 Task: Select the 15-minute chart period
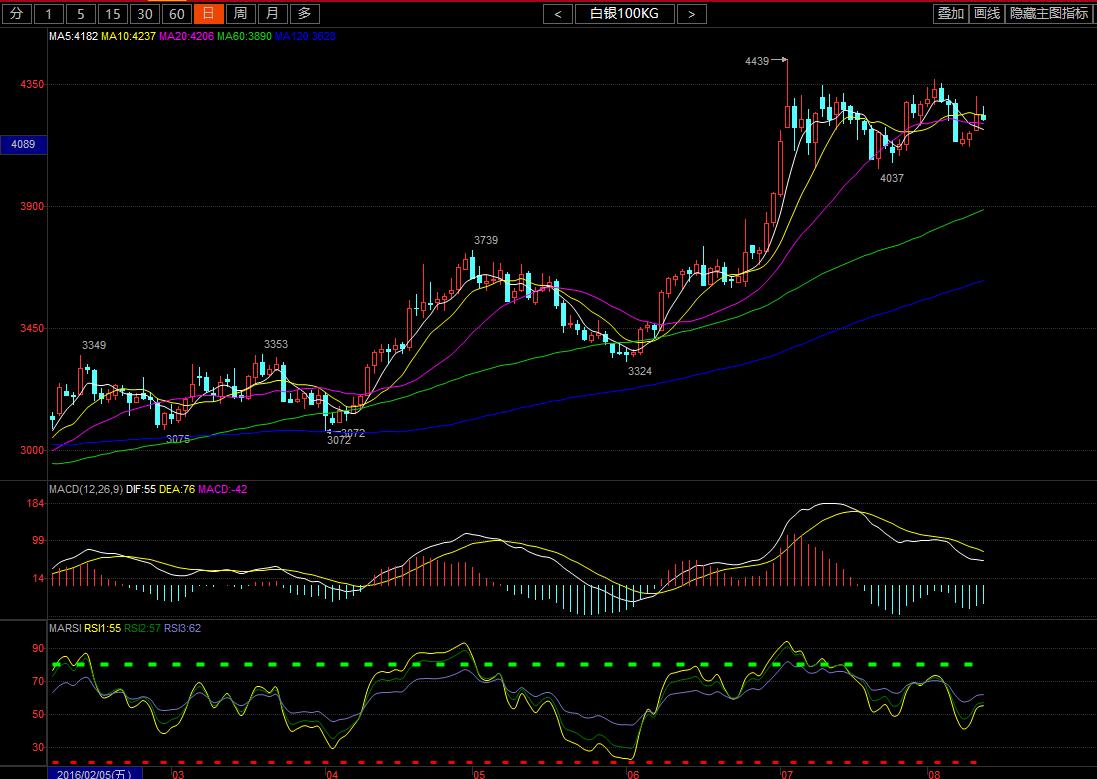tap(113, 13)
